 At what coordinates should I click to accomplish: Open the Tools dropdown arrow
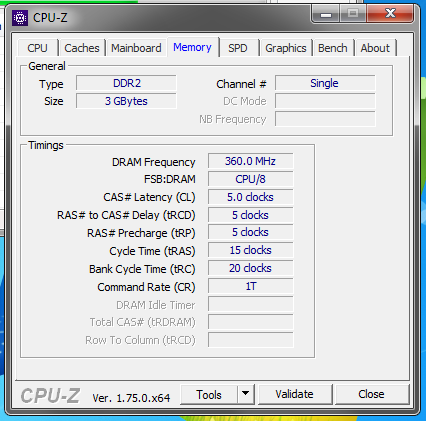pos(246,394)
